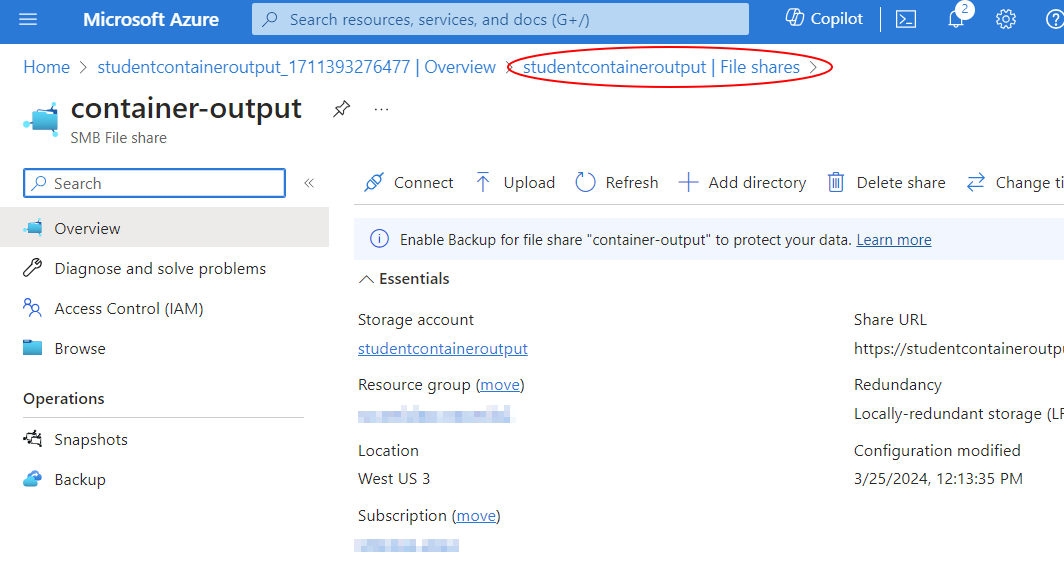This screenshot has width=1064, height=567.
Task: Click the top search resources field
Action: click(x=500, y=19)
